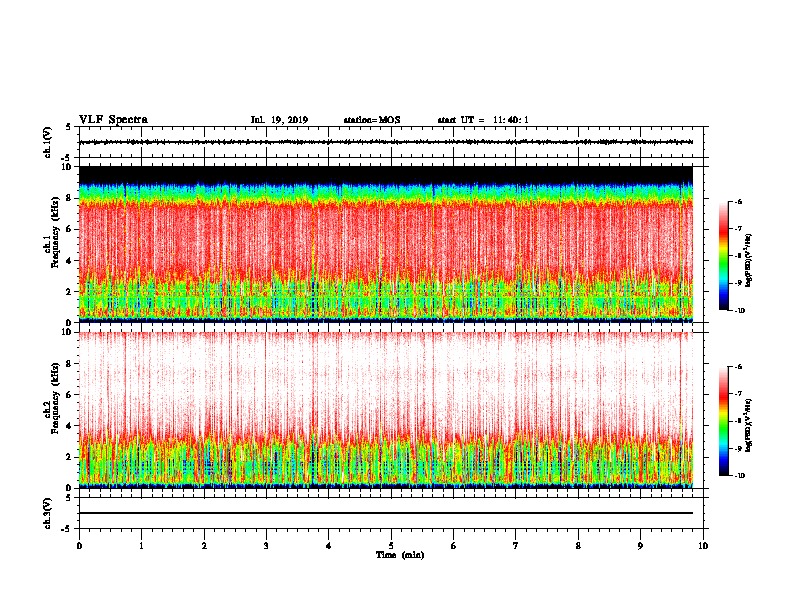The height and width of the screenshot is (612, 792).
Task: Click the "-10" label on ch.2 colorbar
Action: [x=739, y=476]
